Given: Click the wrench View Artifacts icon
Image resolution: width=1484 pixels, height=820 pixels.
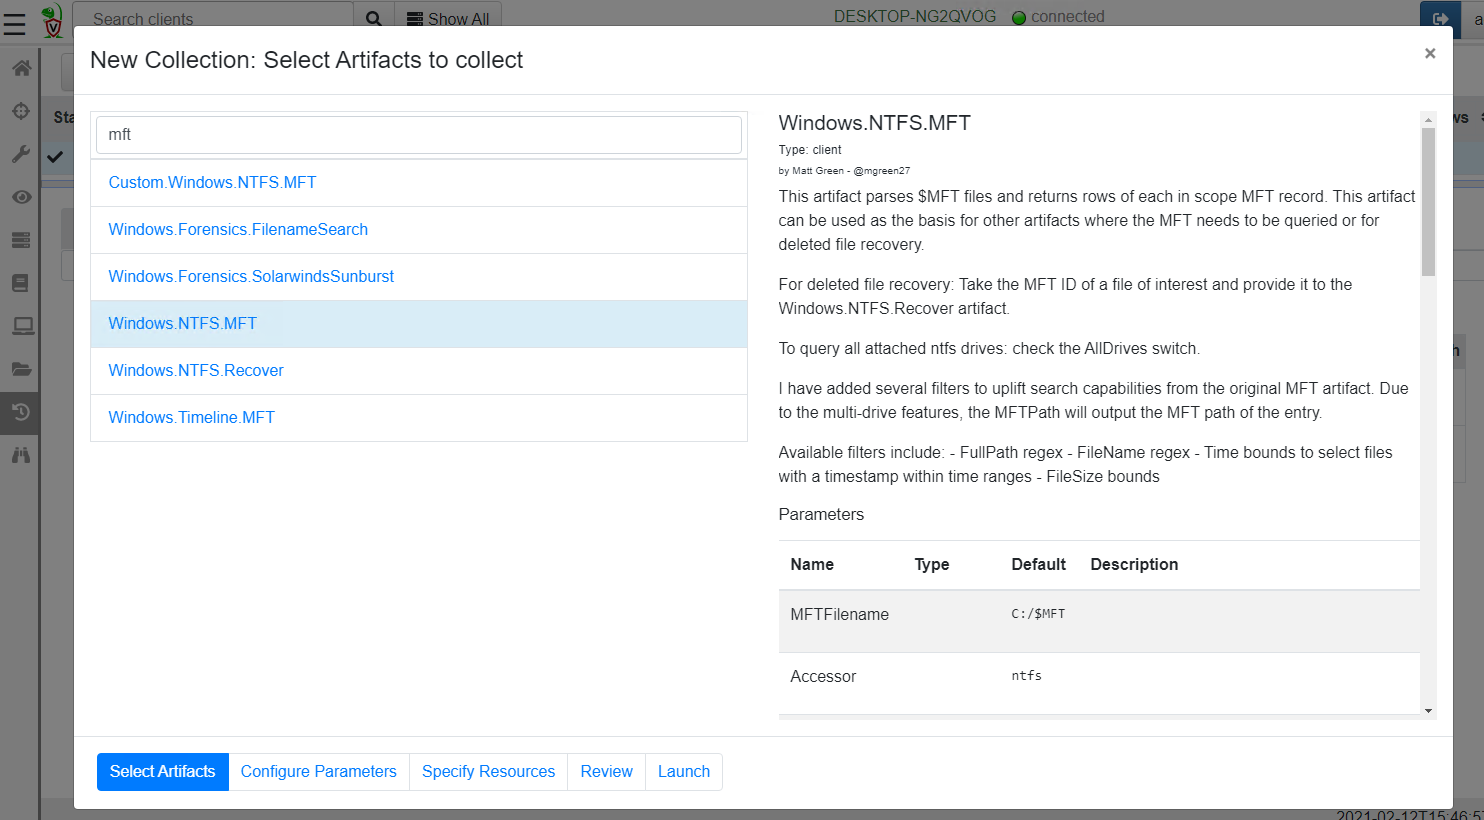Looking at the screenshot, I should [x=21, y=154].
